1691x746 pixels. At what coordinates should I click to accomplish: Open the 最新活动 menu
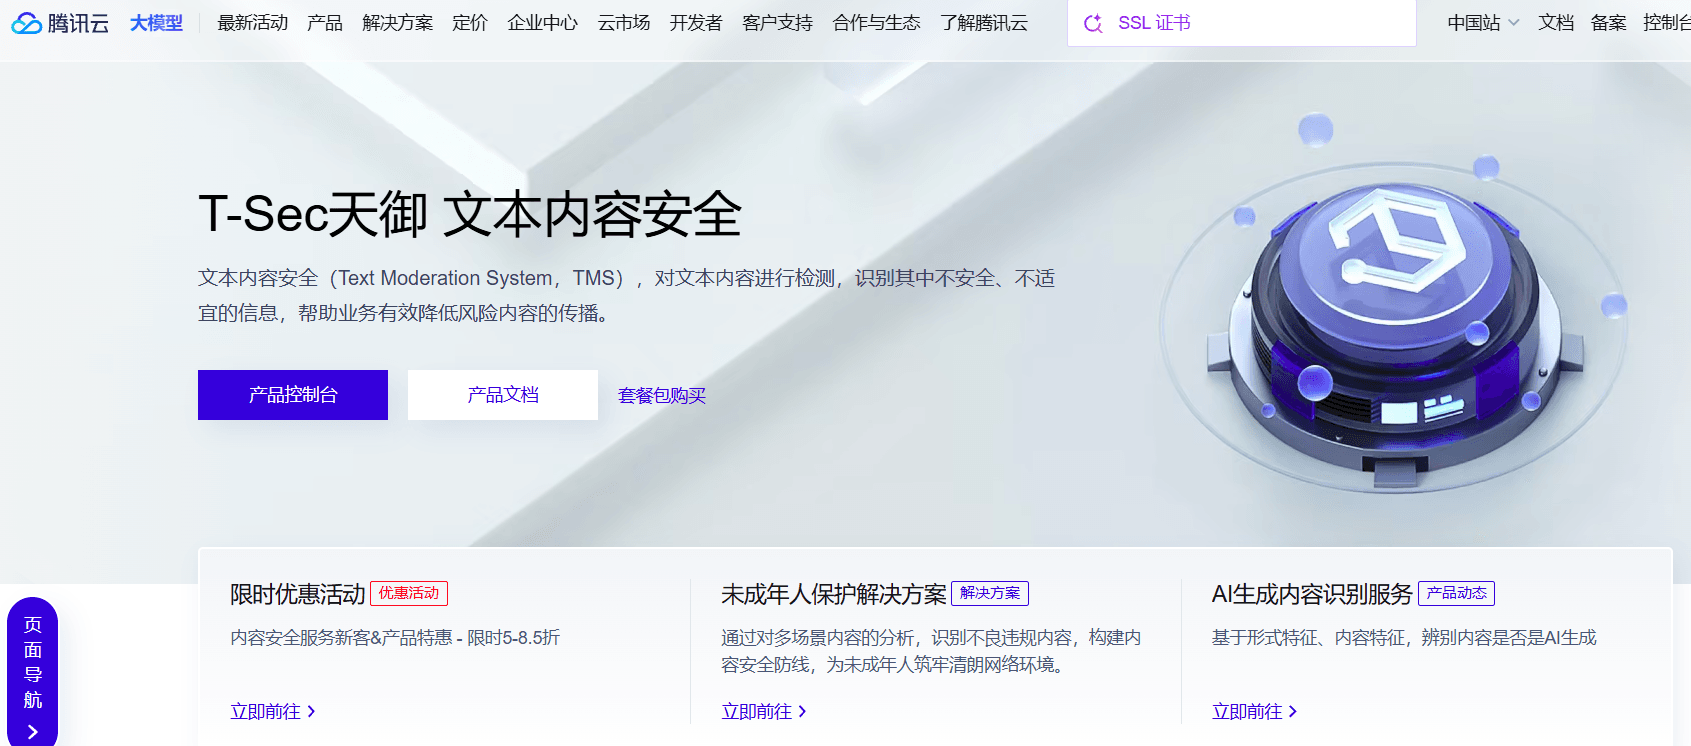pos(253,23)
